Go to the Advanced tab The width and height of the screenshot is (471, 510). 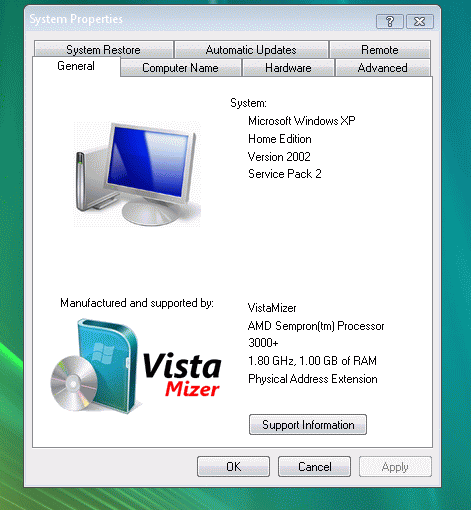(383, 68)
